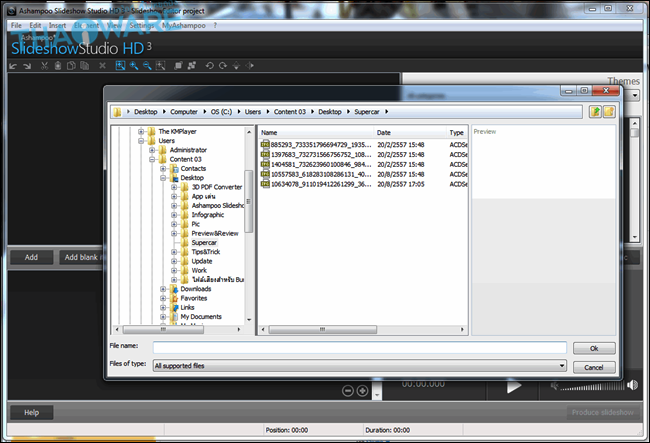The image size is (650, 443).
Task: Click the timeline zoom out minus circle
Action: (x=348, y=391)
